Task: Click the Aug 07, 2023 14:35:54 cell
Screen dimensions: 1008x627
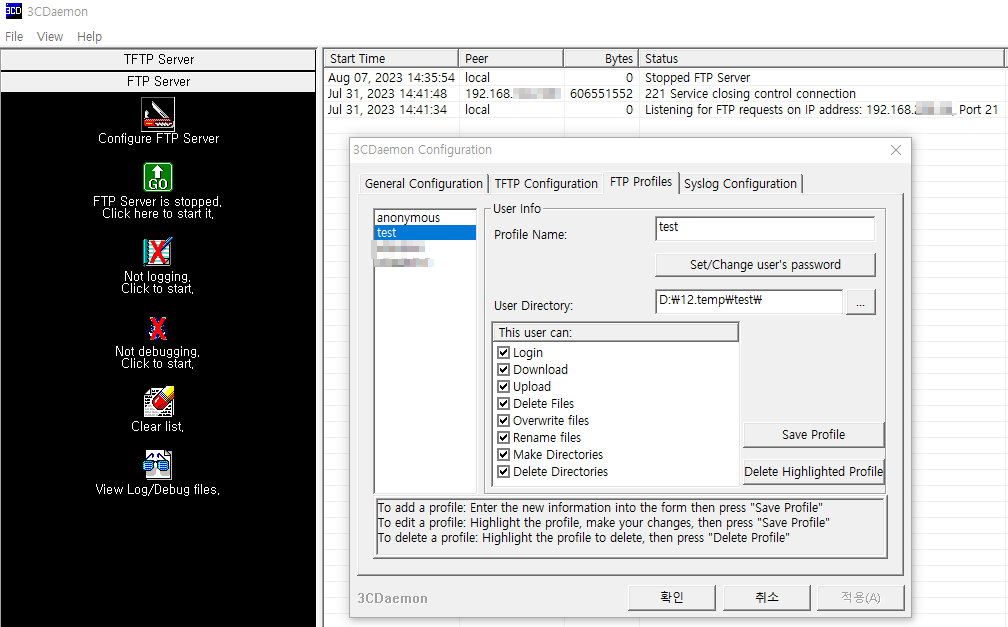Action: pos(391,78)
